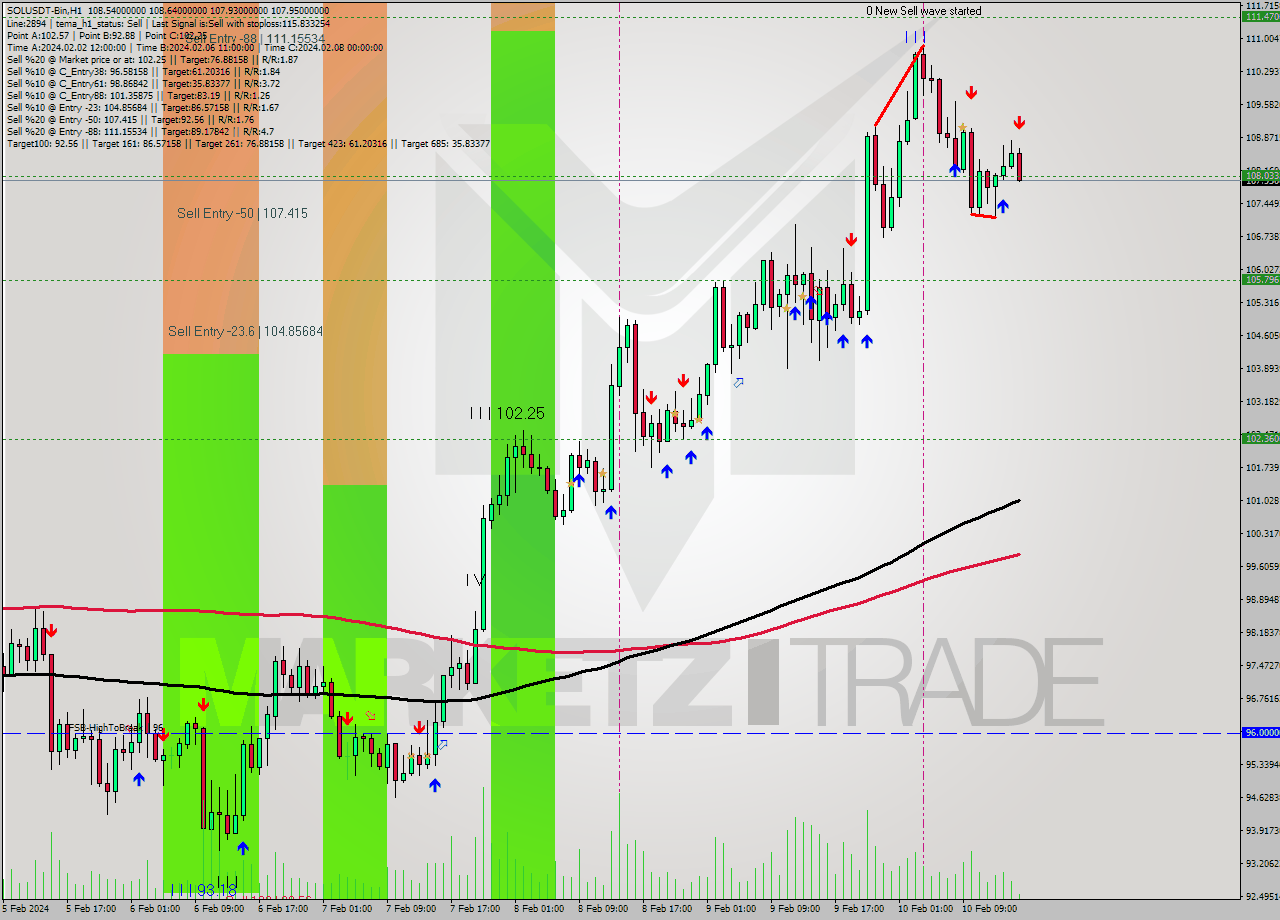Select the green 102.360 price tag

(x=1260, y=438)
